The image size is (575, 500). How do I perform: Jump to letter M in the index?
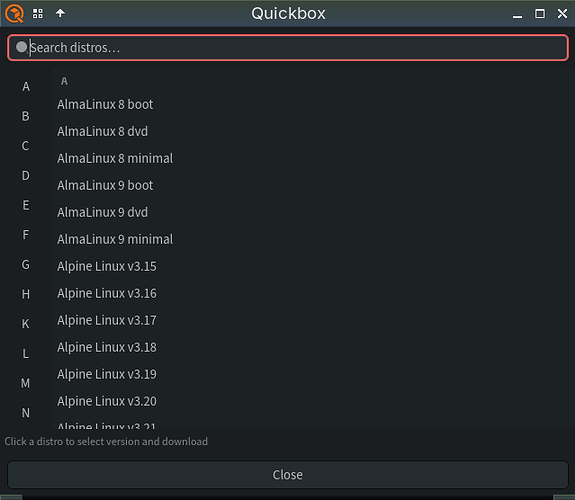pyautogui.click(x=25, y=383)
